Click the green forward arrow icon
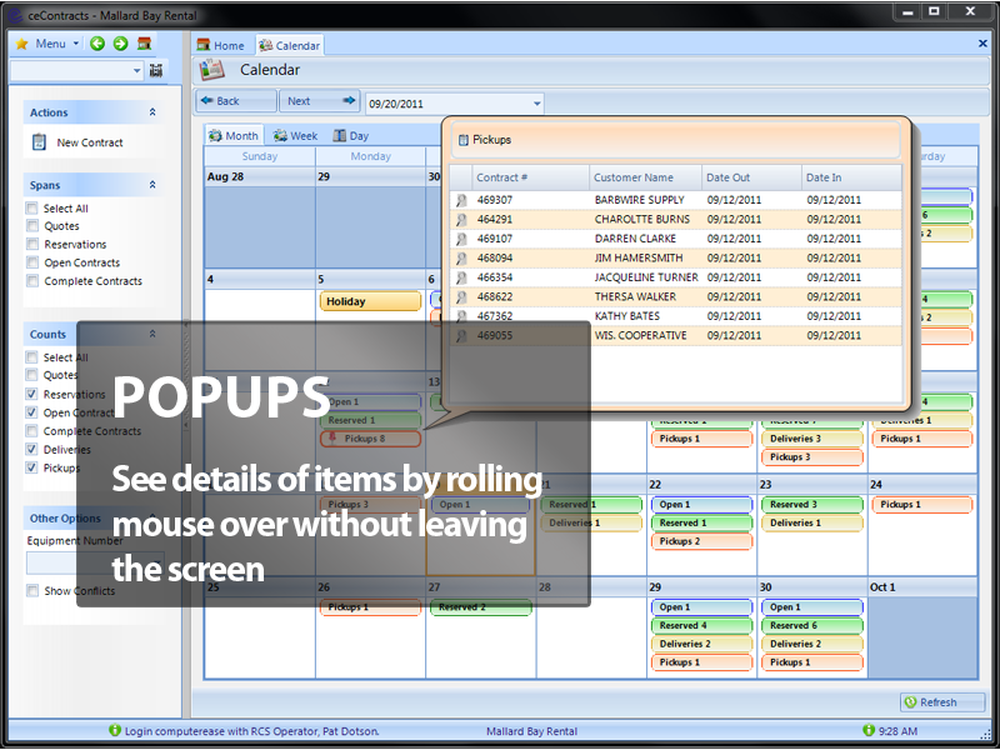Screen dimensions: 1000x750 point(120,44)
